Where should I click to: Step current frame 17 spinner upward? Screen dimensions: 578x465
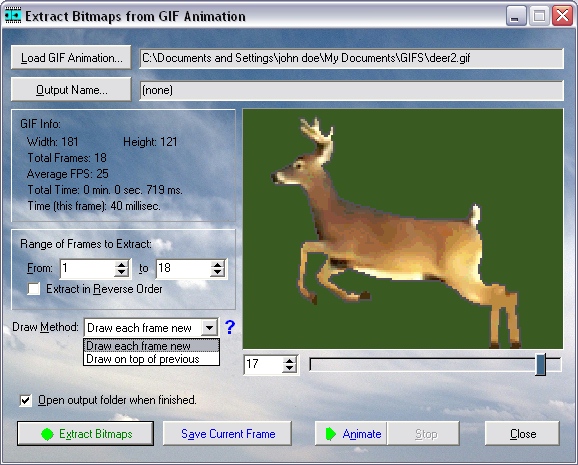290,360
